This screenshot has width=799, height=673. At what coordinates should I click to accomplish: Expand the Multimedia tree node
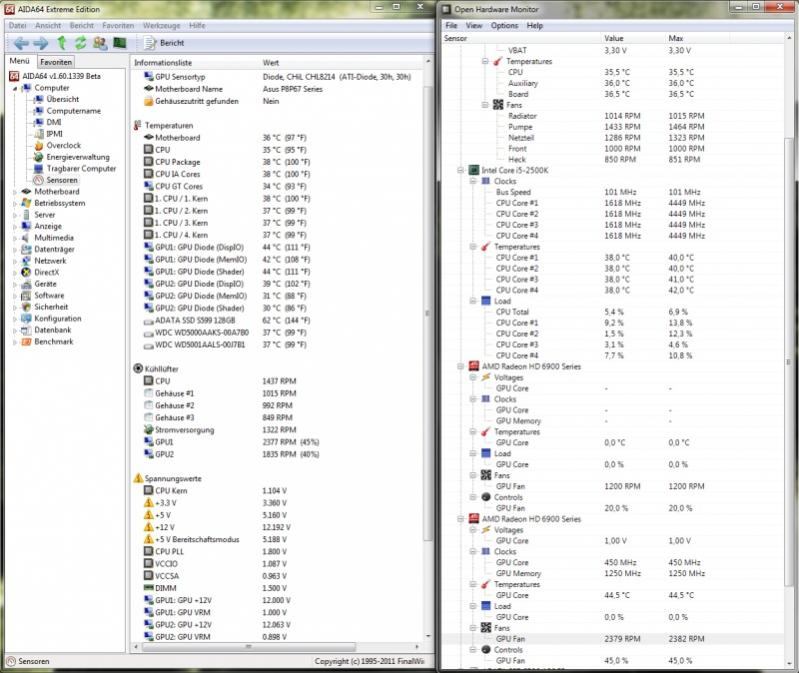coord(15,238)
